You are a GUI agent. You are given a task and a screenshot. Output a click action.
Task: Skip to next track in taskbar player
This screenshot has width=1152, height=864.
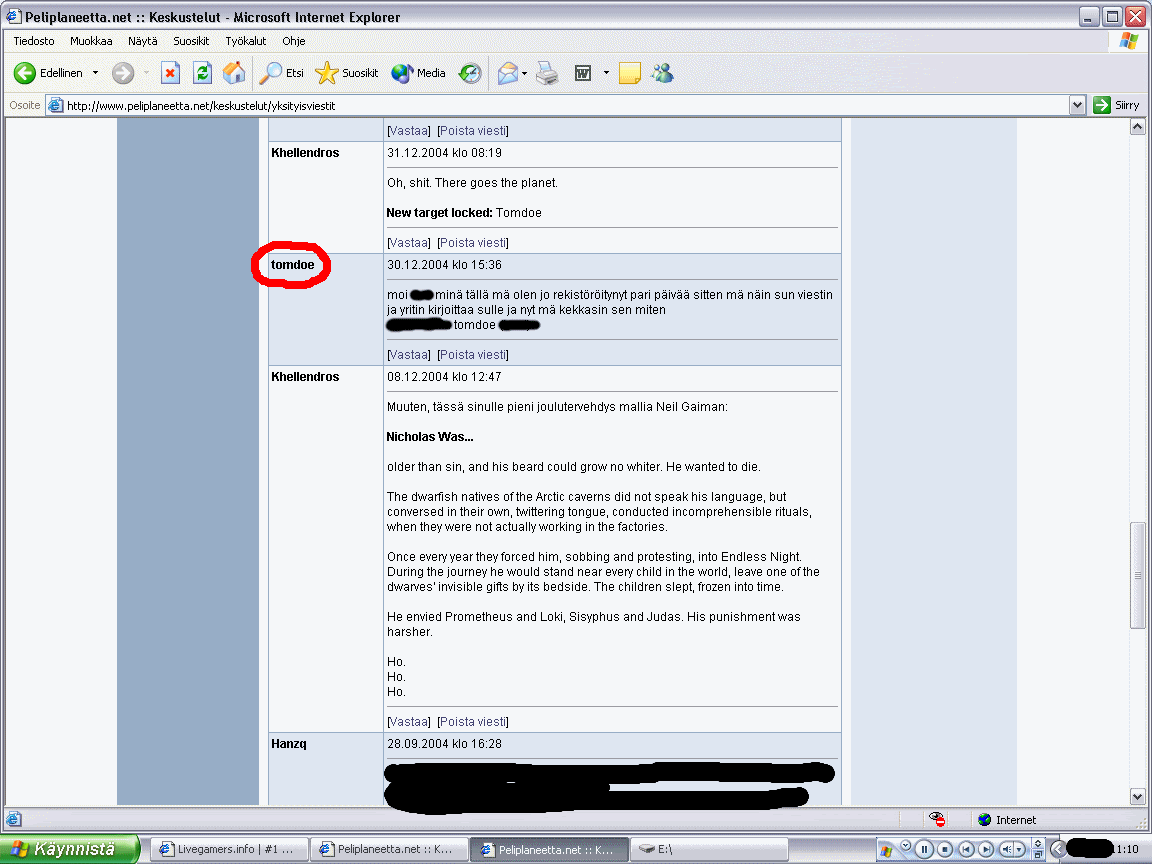(985, 849)
